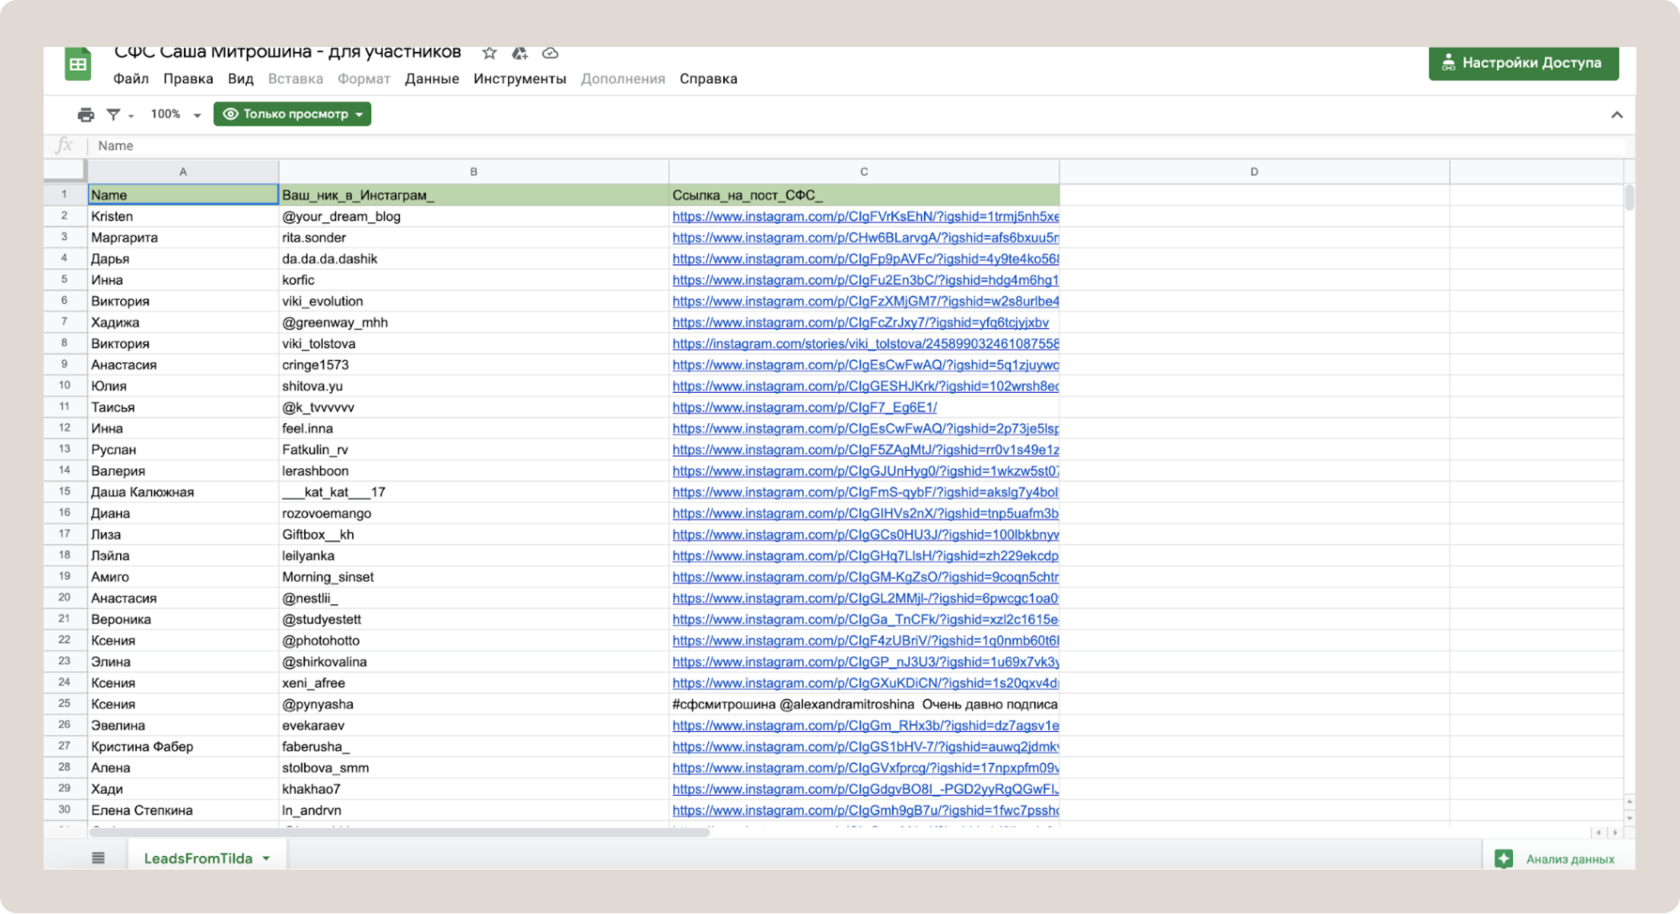
Task: Open the all sheets list icon
Action: pyautogui.click(x=98, y=858)
